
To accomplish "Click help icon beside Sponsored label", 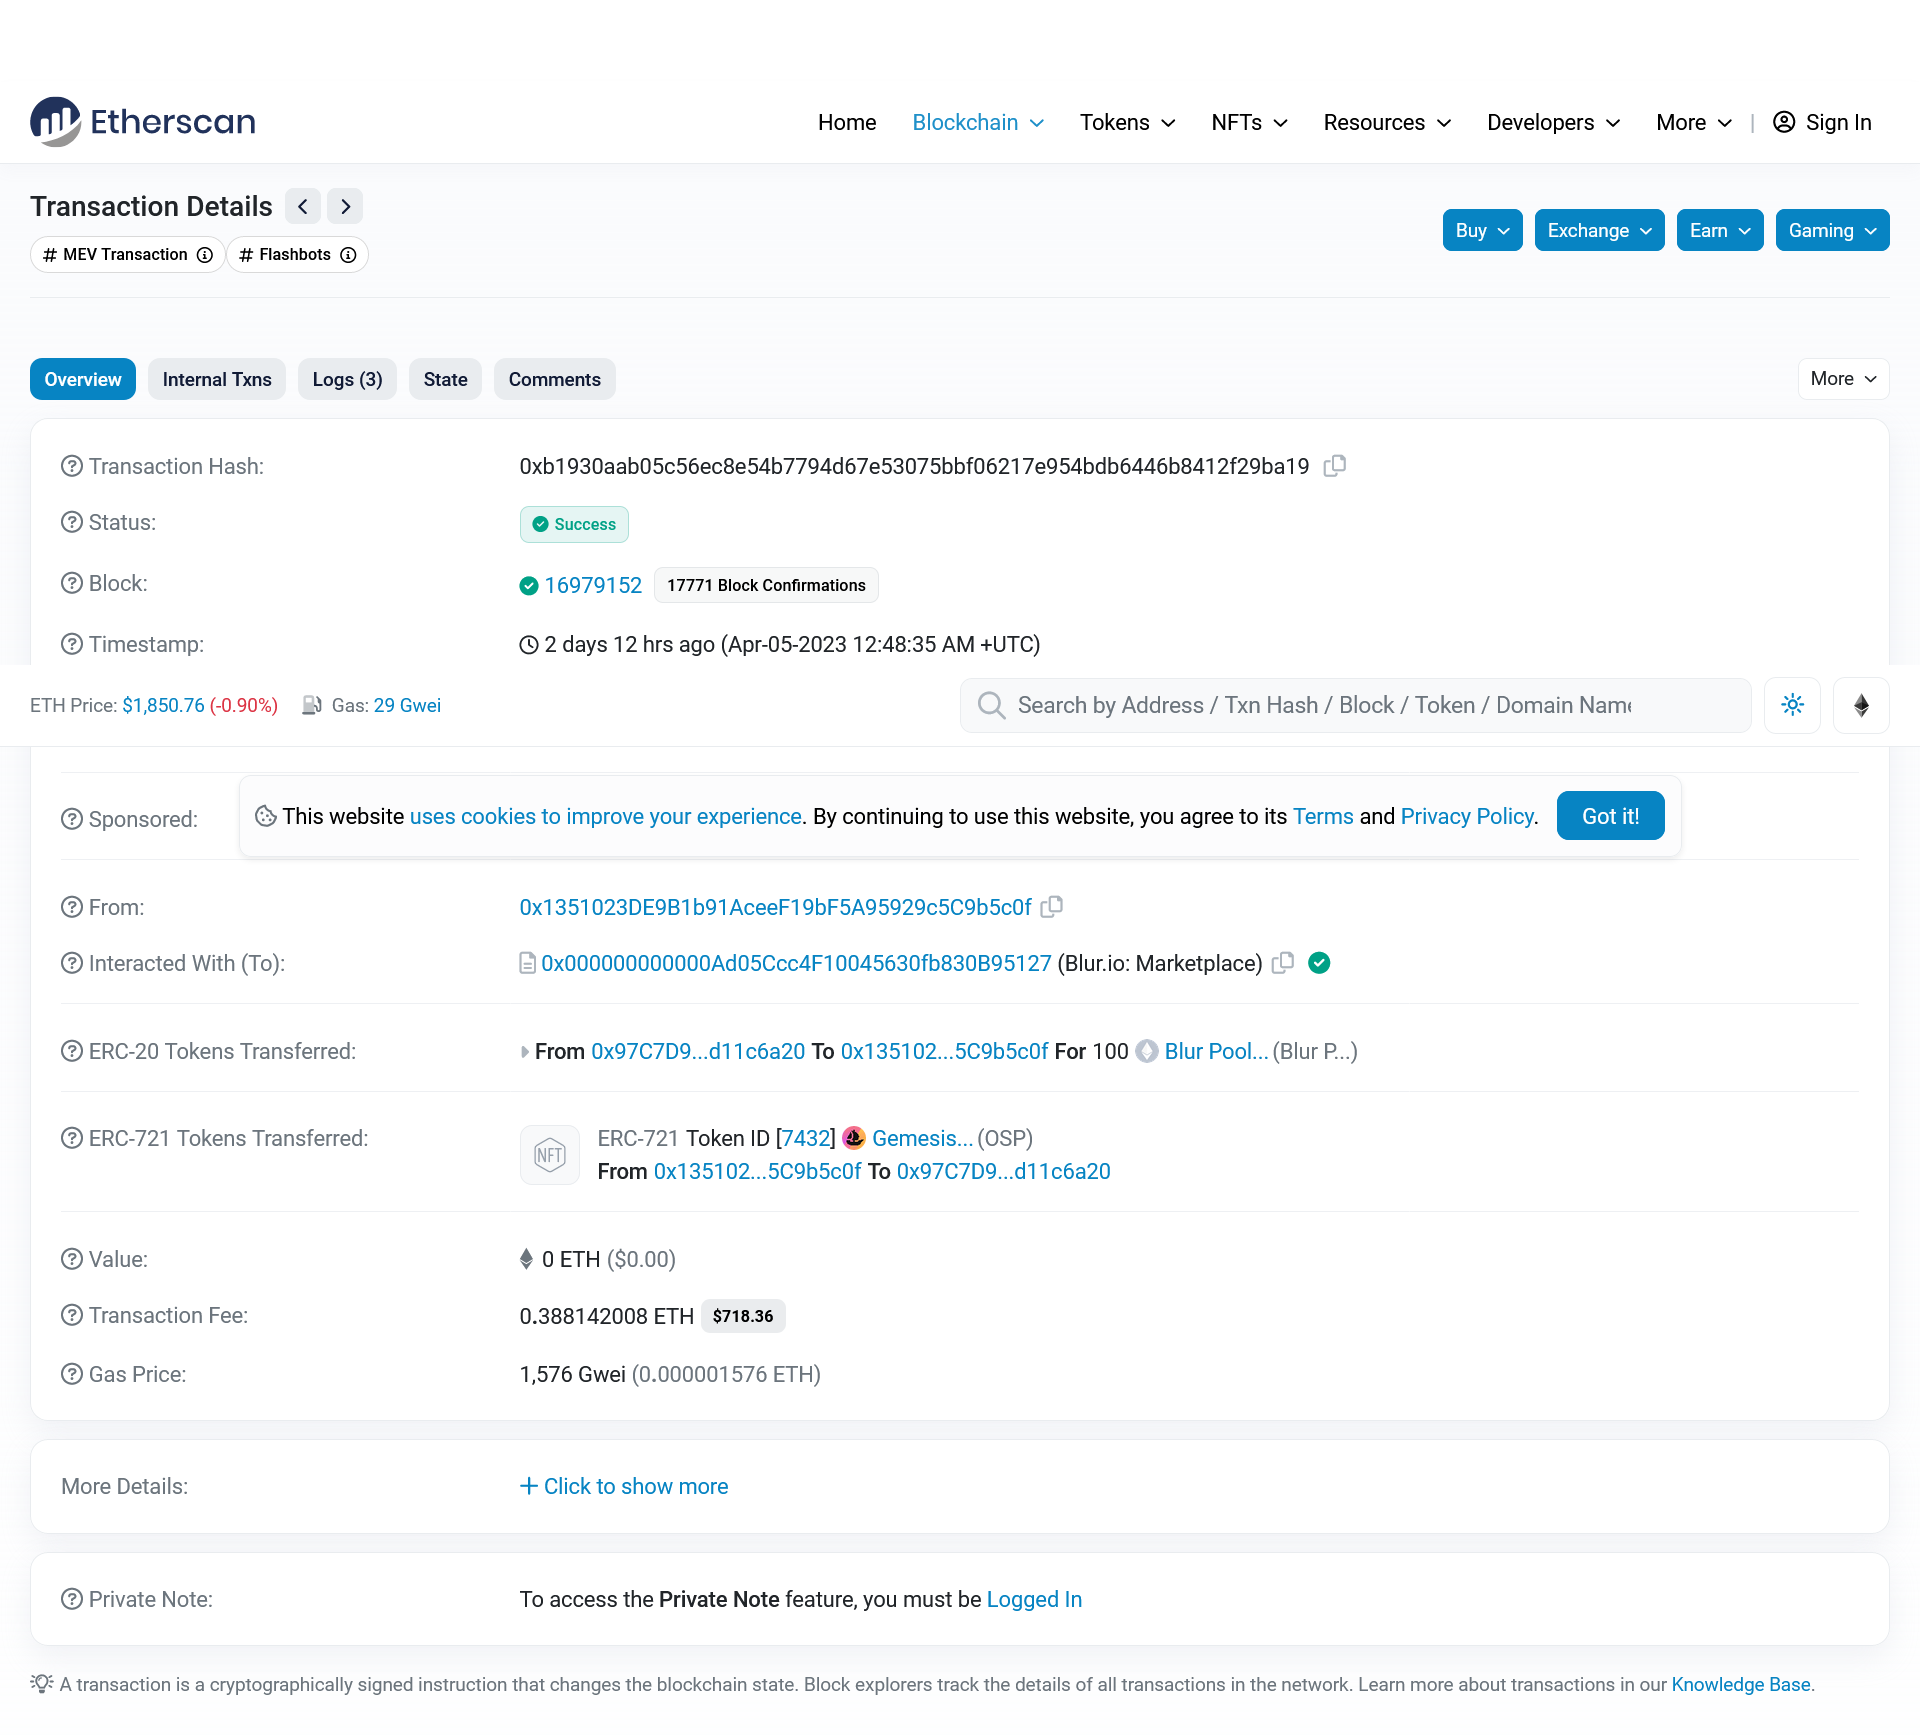I will pyautogui.click(x=72, y=819).
